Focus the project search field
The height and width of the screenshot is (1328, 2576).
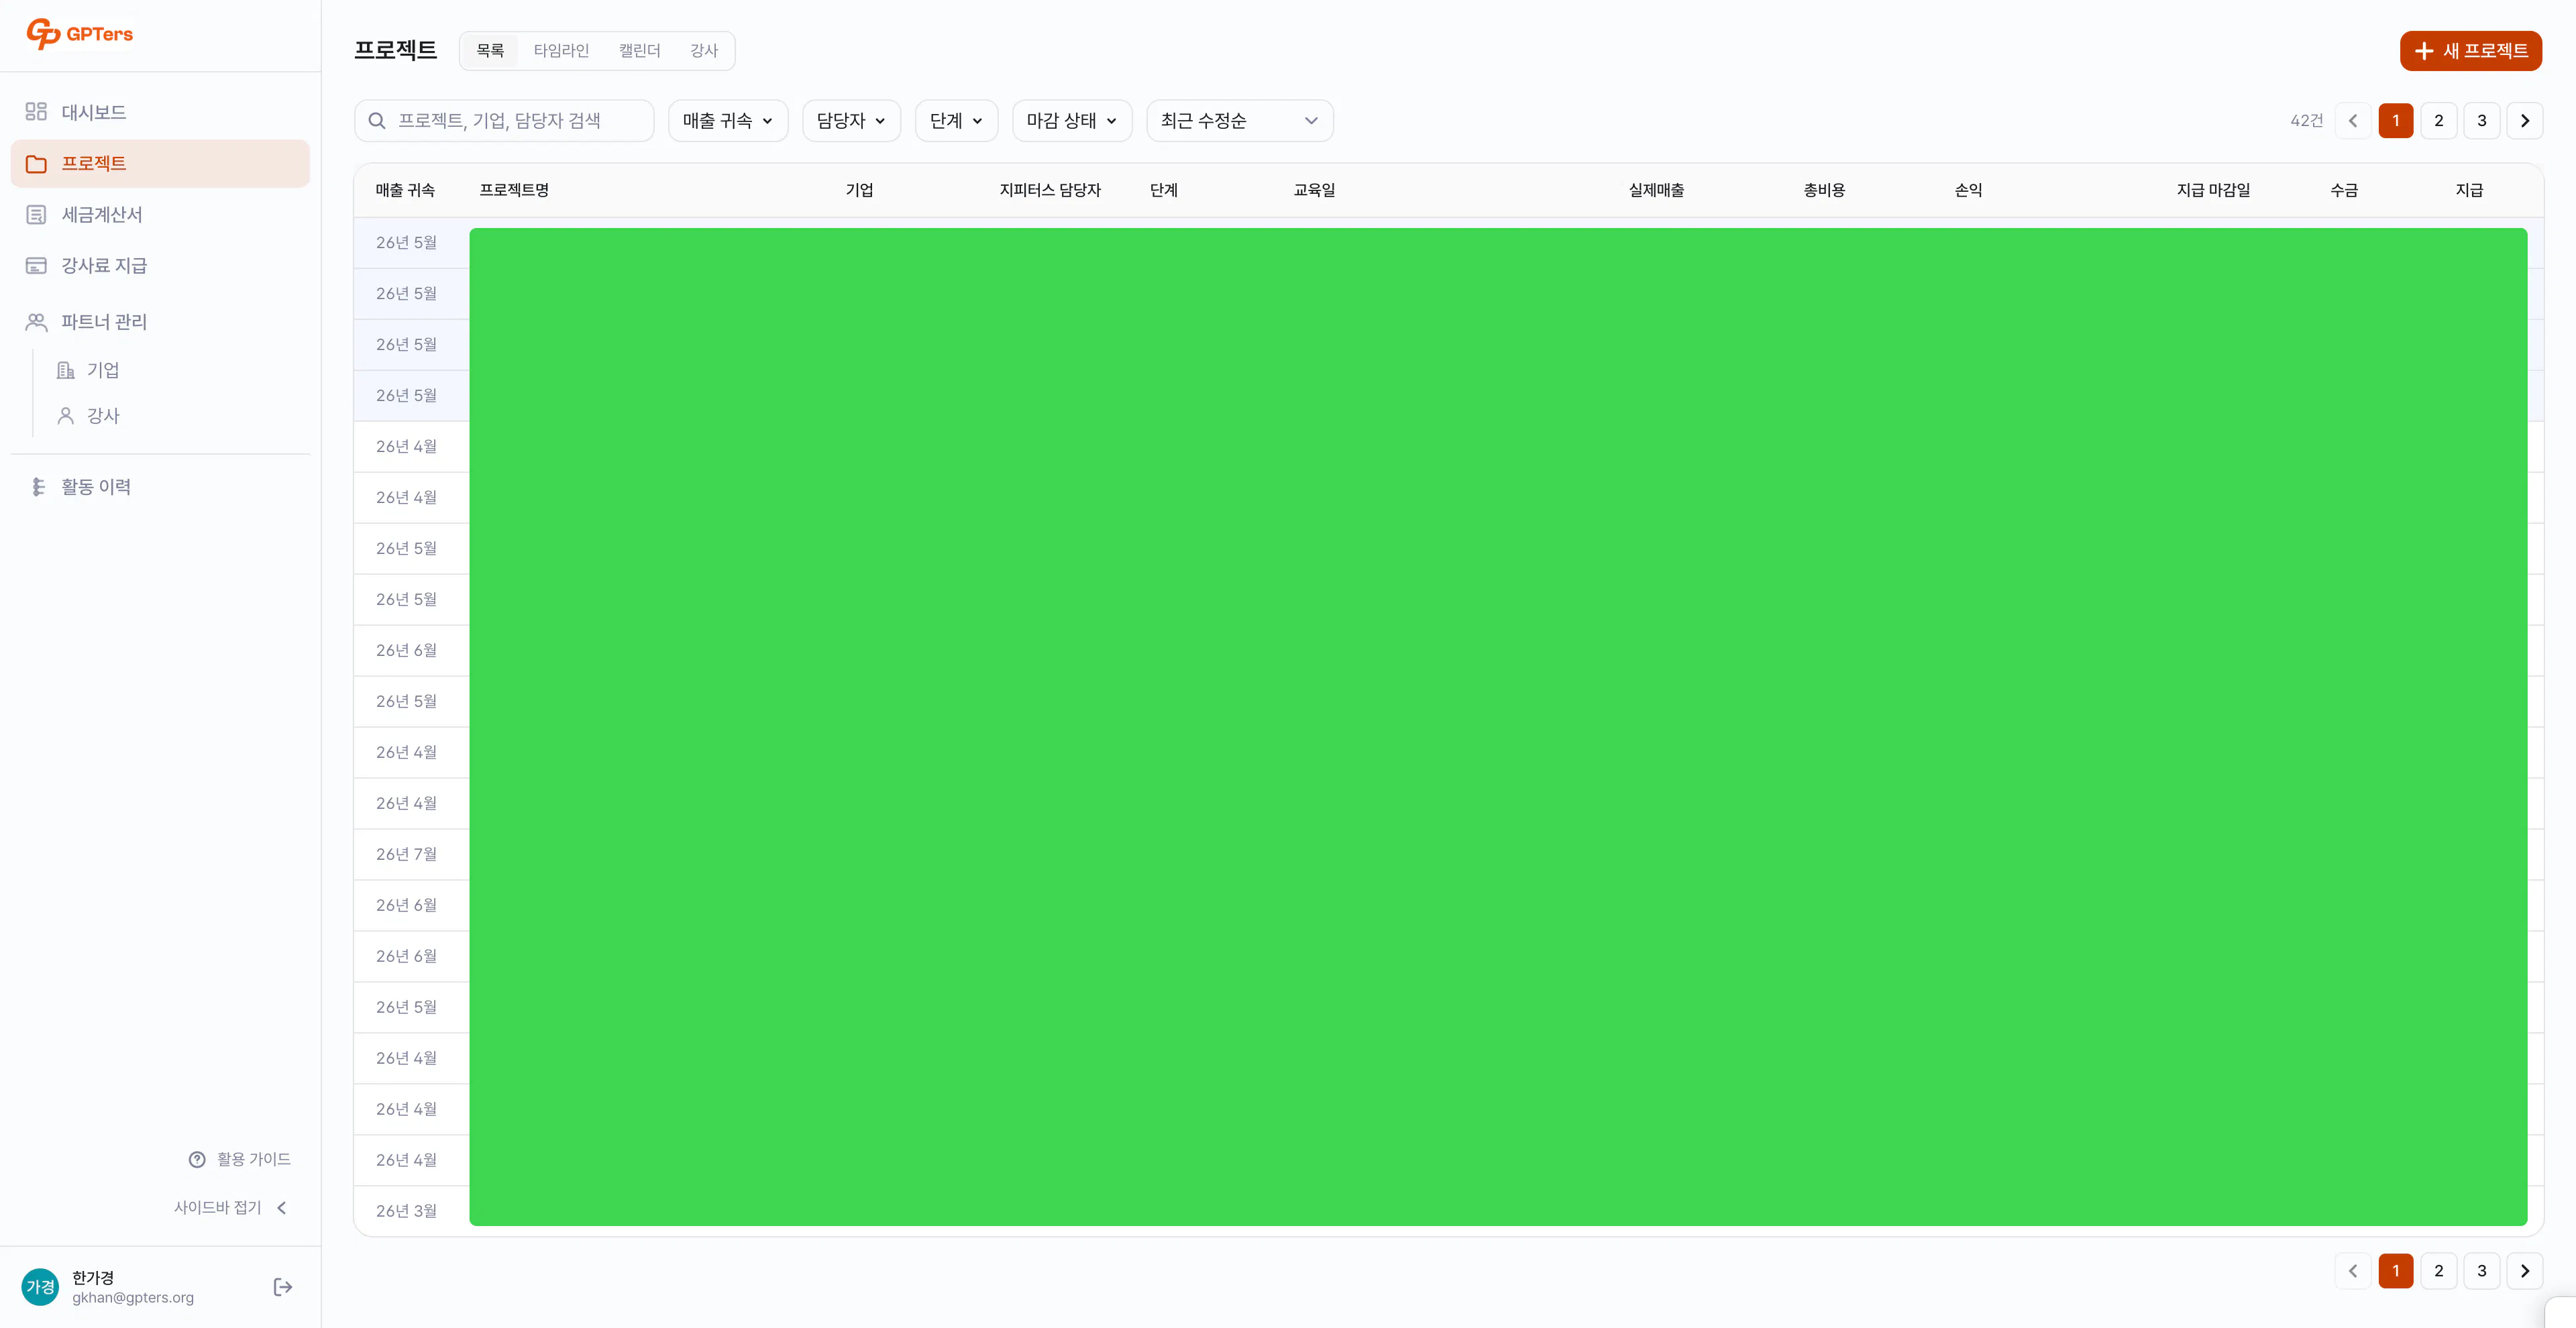pos(504,121)
